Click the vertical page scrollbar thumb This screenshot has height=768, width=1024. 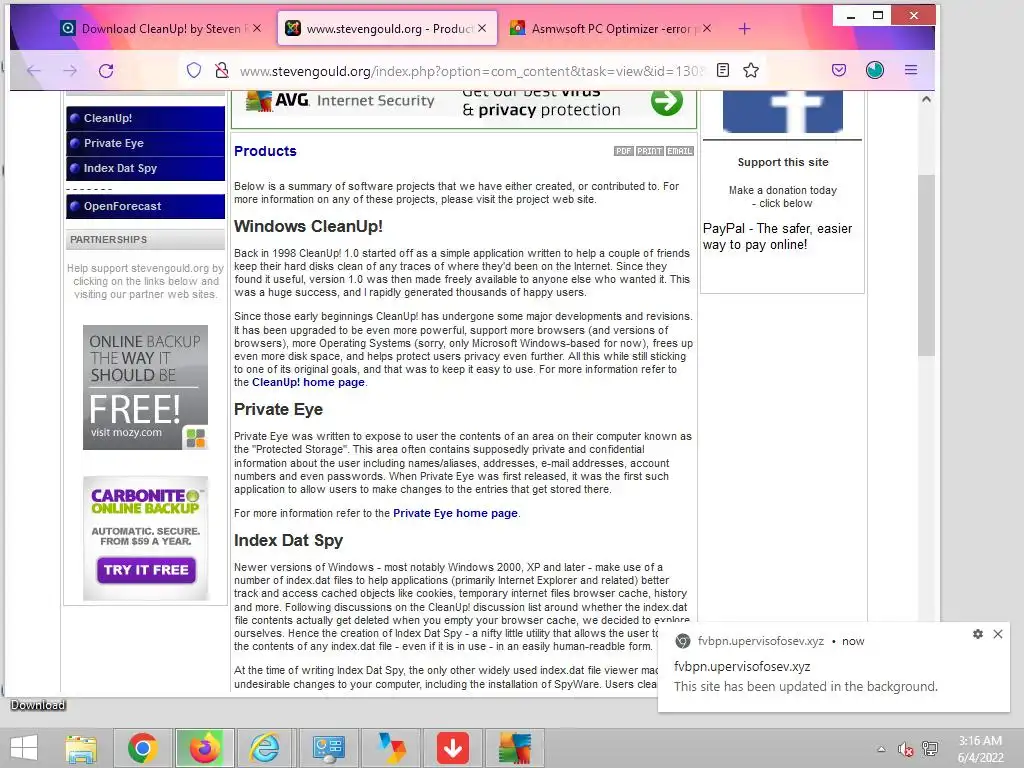coord(925,264)
